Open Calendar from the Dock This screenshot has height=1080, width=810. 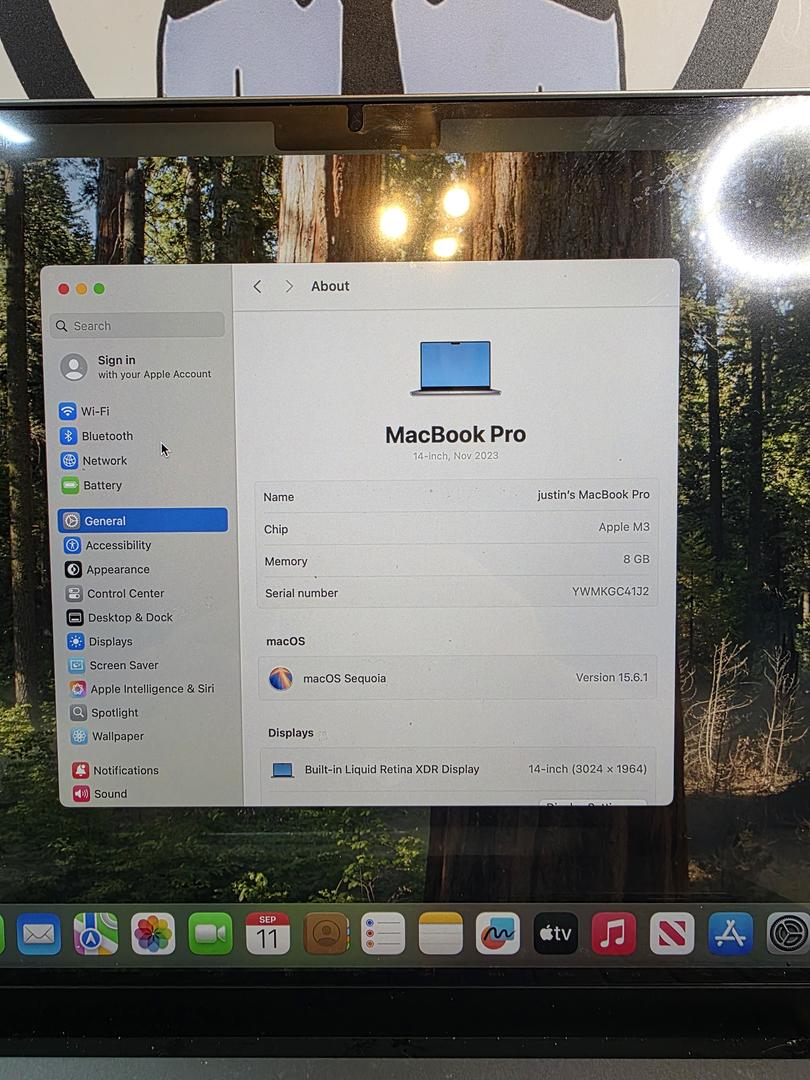[268, 934]
